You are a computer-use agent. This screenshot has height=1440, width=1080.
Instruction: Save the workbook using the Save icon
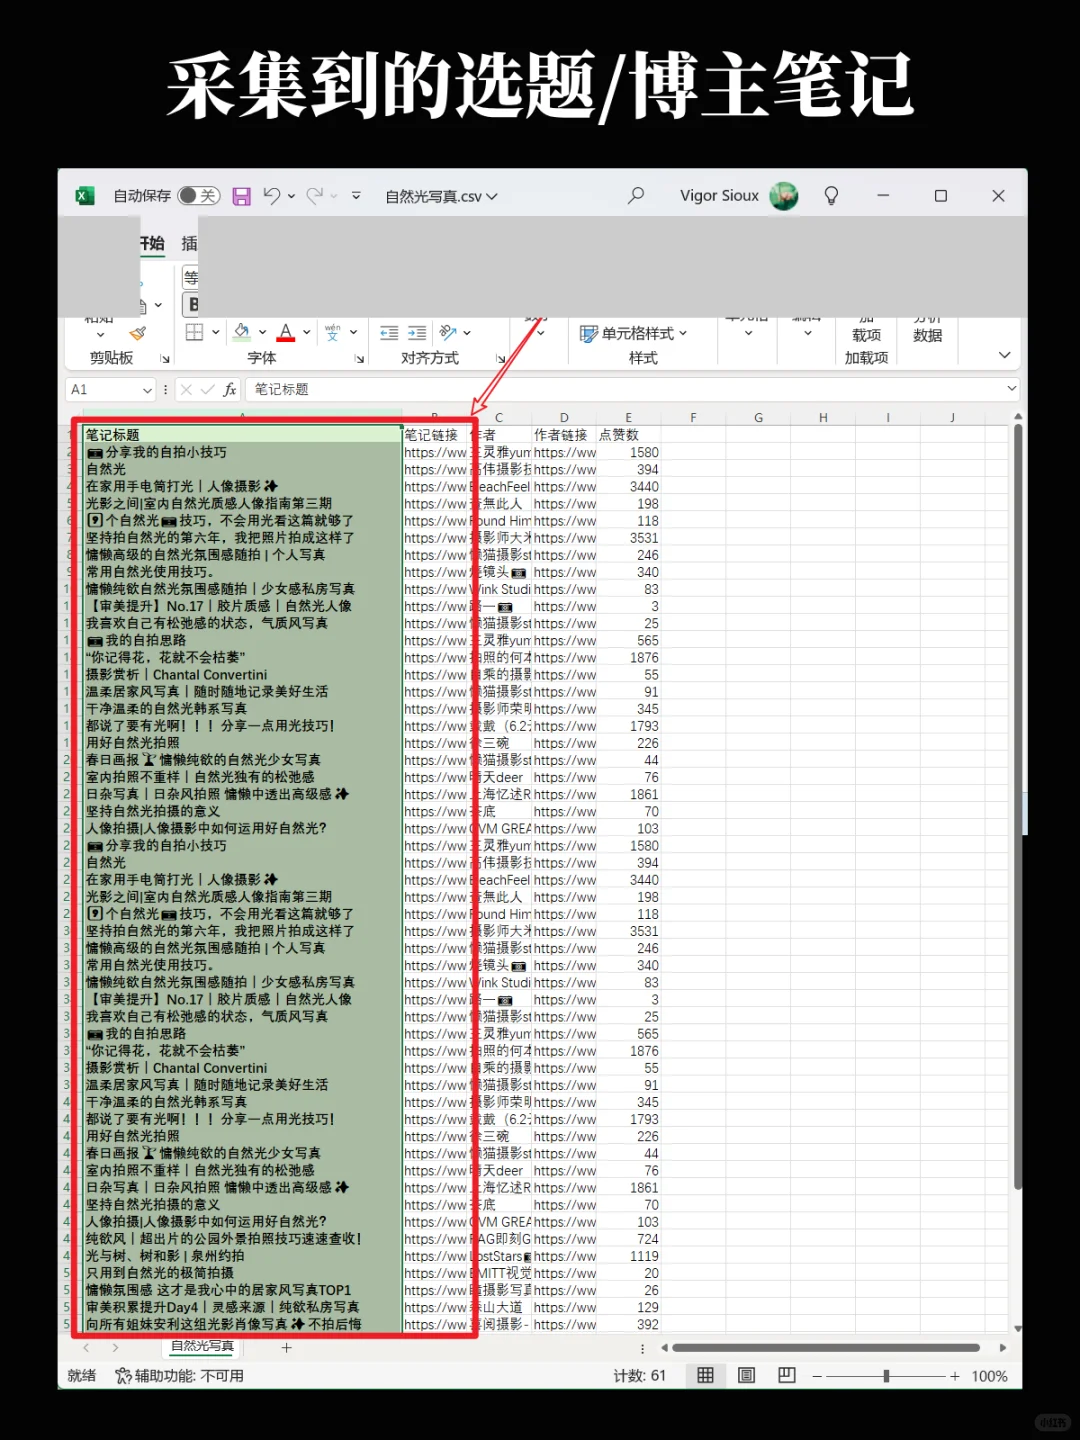pyautogui.click(x=242, y=196)
